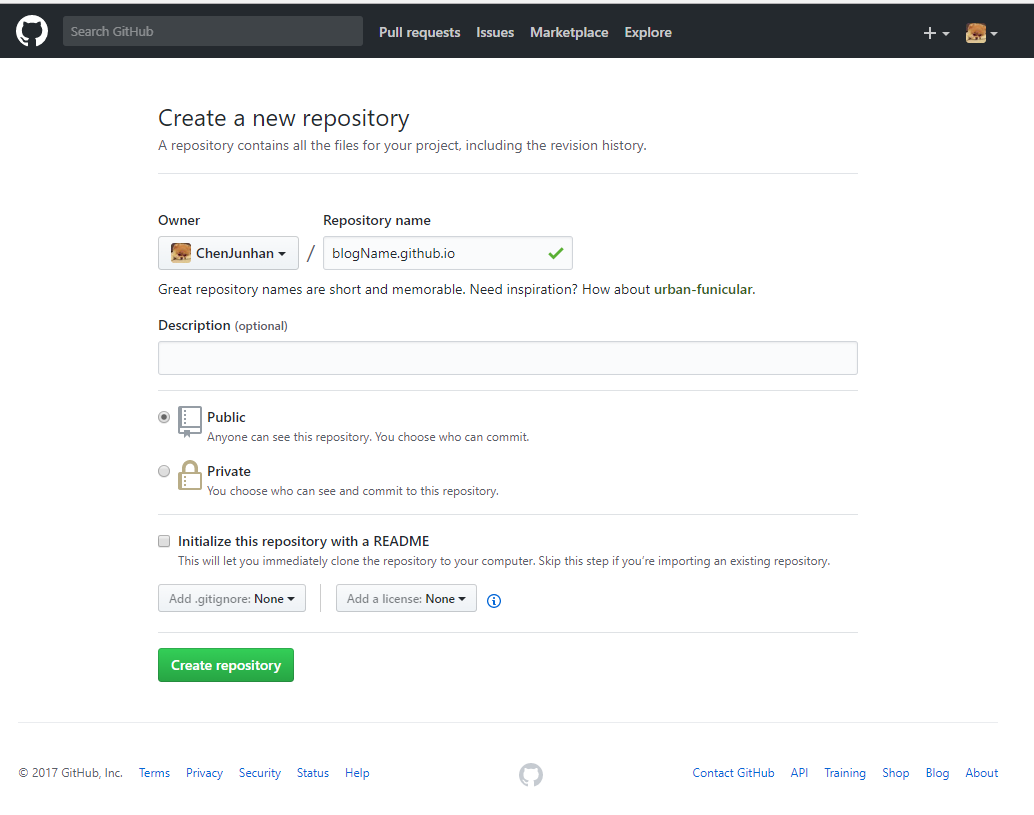Open Pull requests page
The width and height of the screenshot is (1034, 815).
click(x=419, y=32)
